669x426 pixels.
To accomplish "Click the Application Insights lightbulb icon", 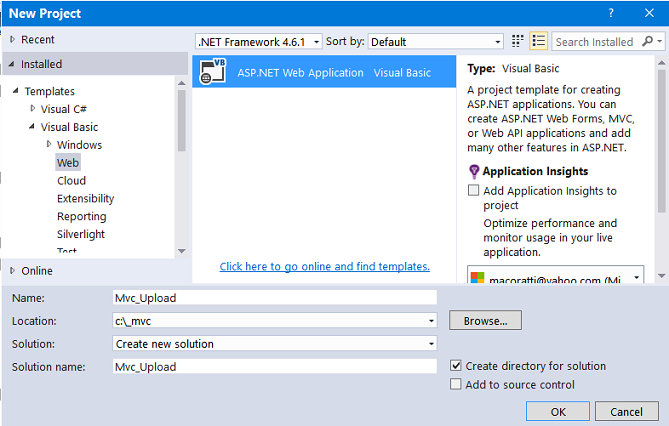I will 474,172.
